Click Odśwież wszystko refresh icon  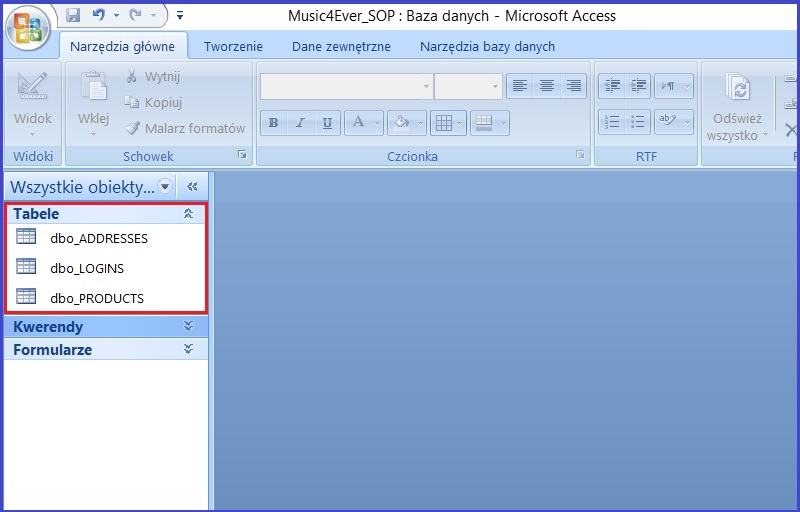click(x=738, y=90)
